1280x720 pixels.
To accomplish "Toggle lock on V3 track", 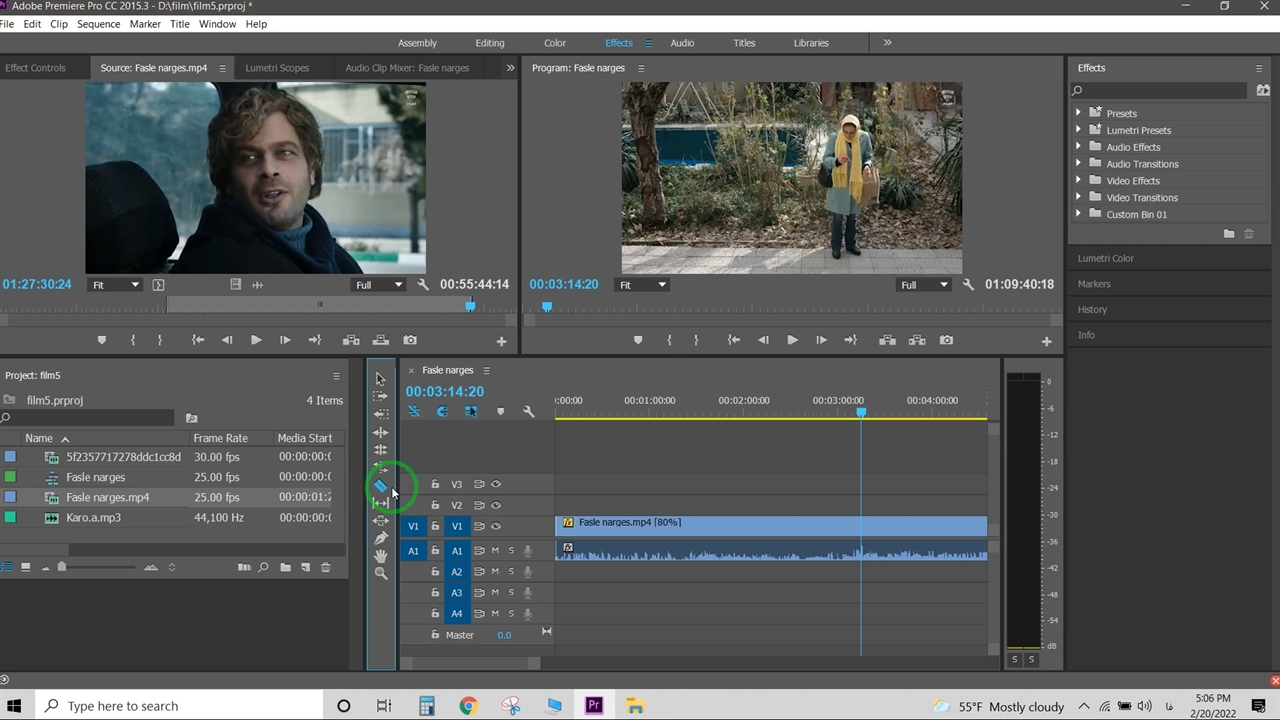I will pos(435,484).
